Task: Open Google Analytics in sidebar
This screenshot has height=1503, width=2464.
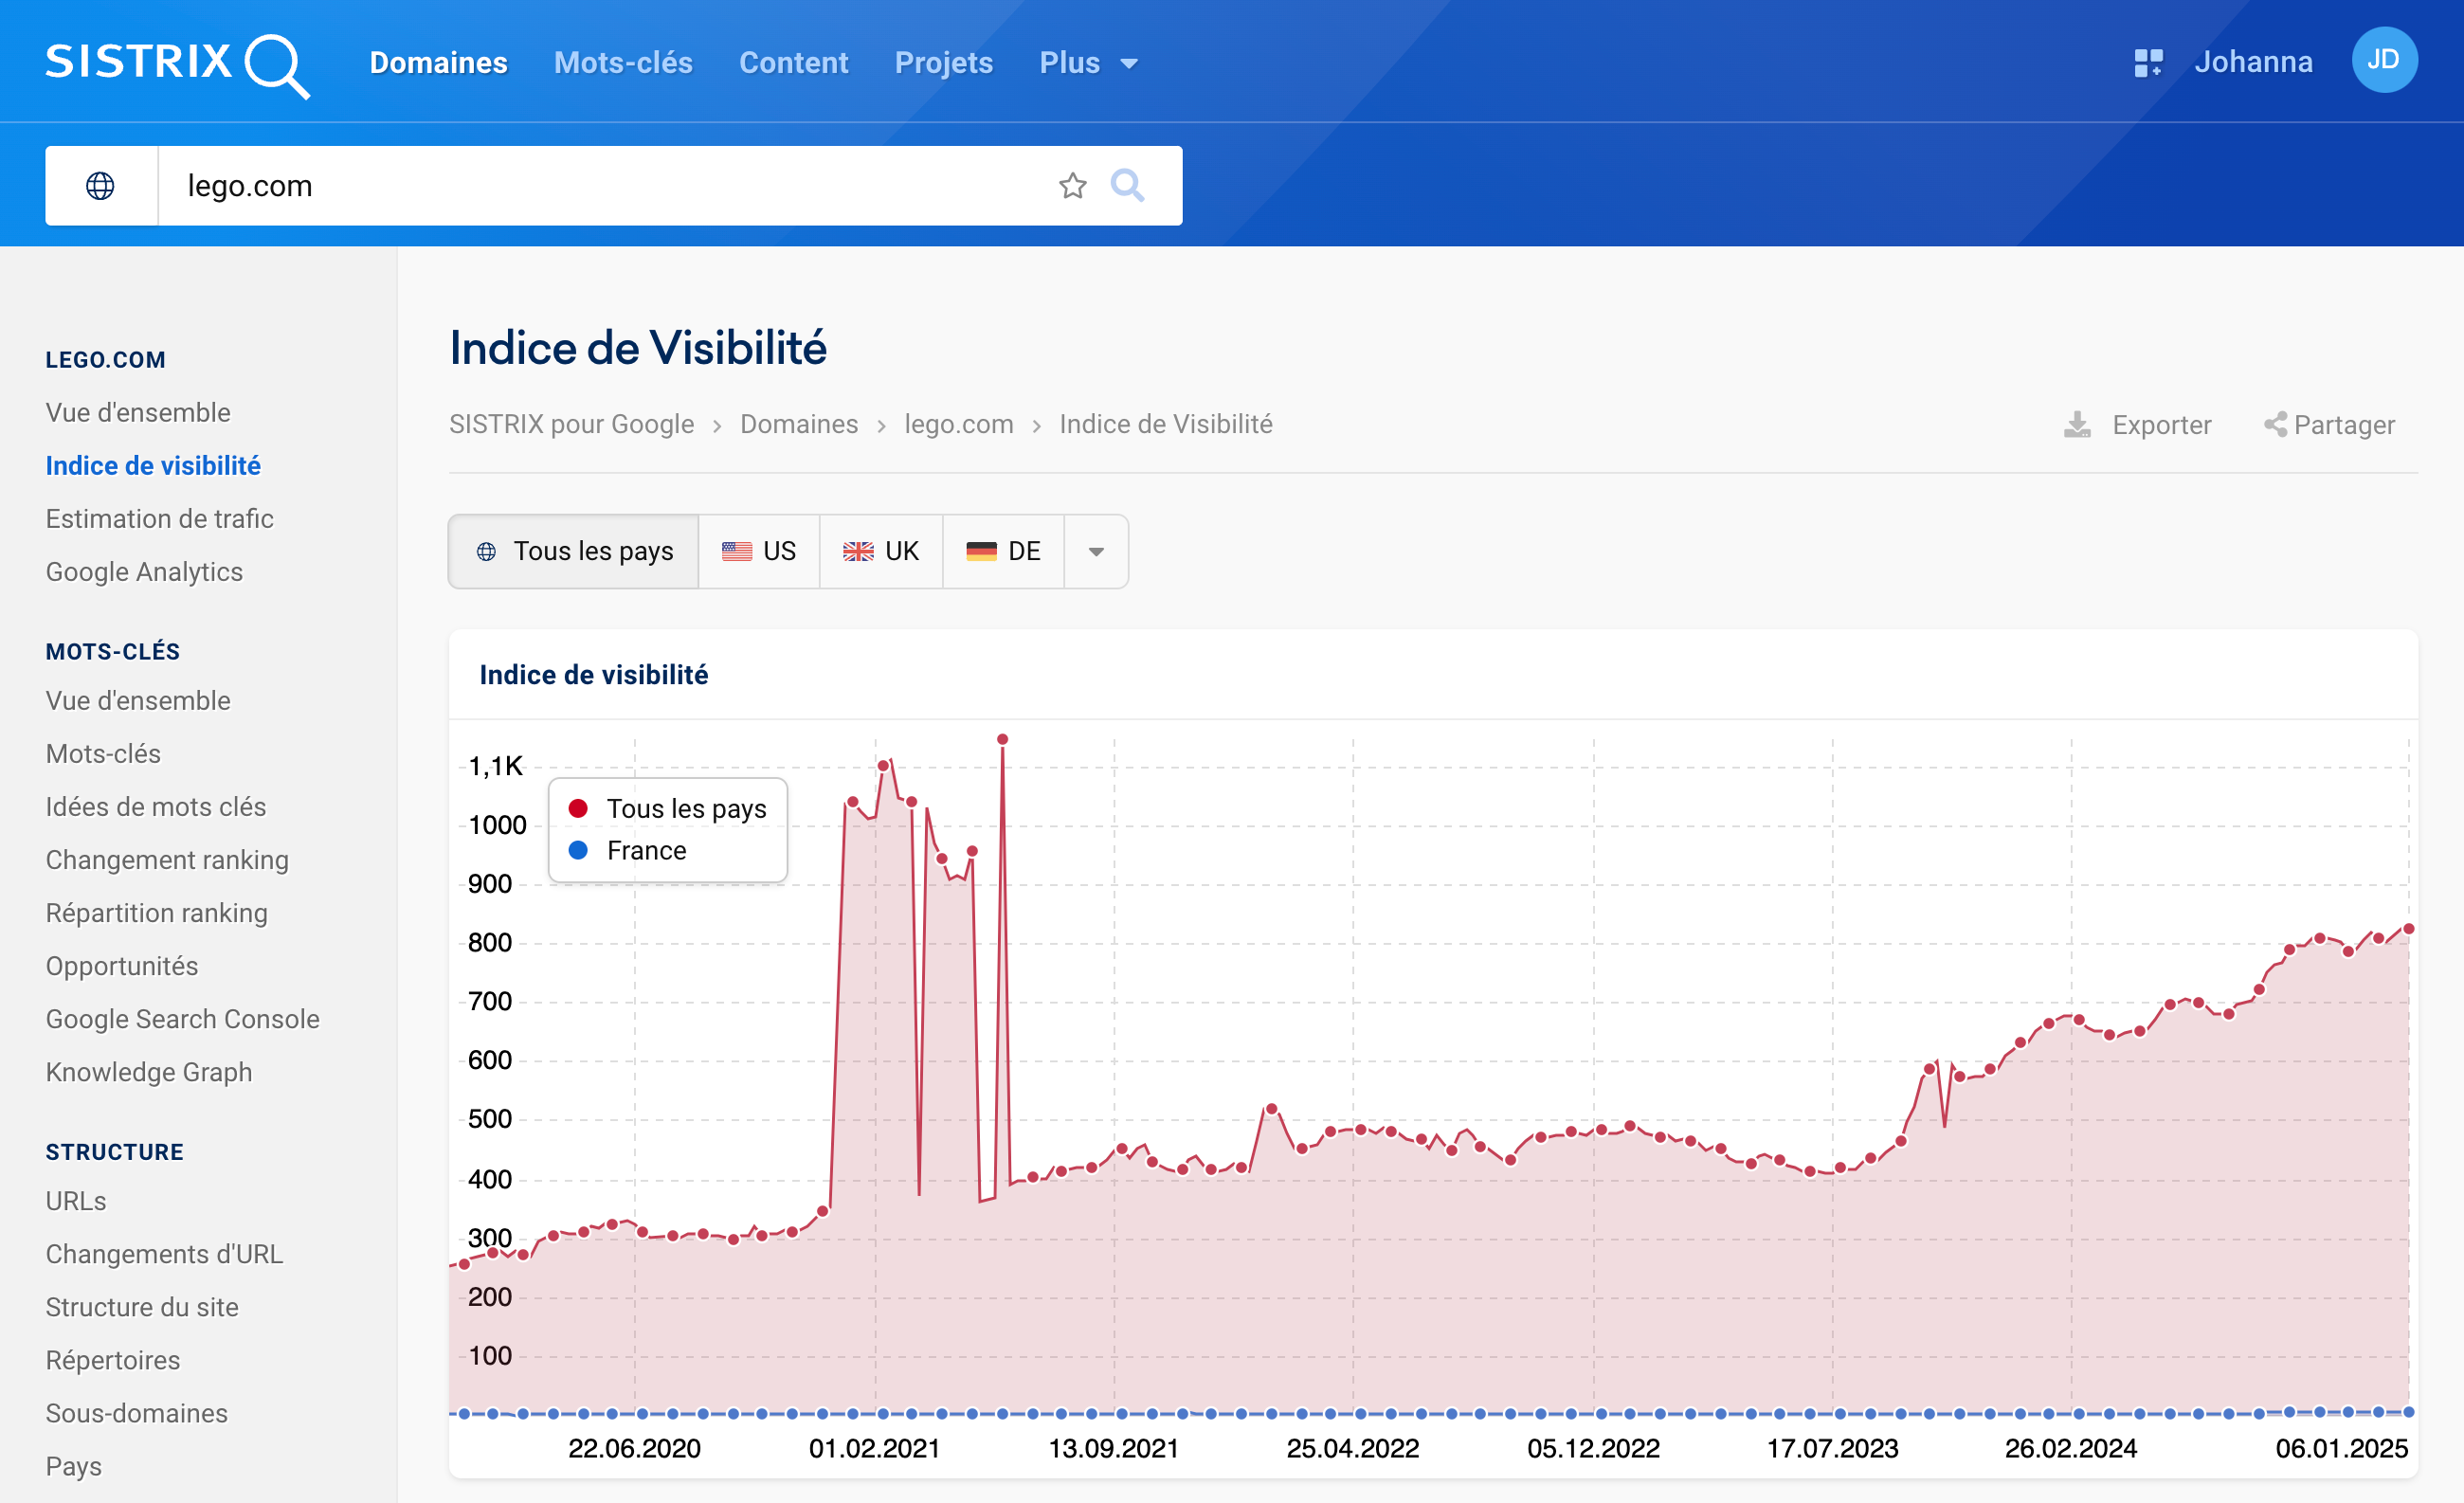Action: click(144, 572)
